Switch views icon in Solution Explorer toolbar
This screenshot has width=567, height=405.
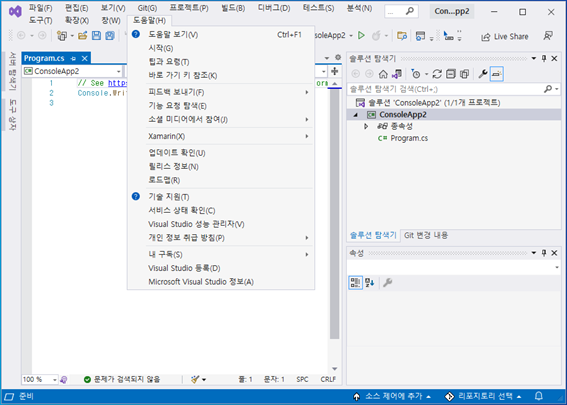(x=397, y=74)
